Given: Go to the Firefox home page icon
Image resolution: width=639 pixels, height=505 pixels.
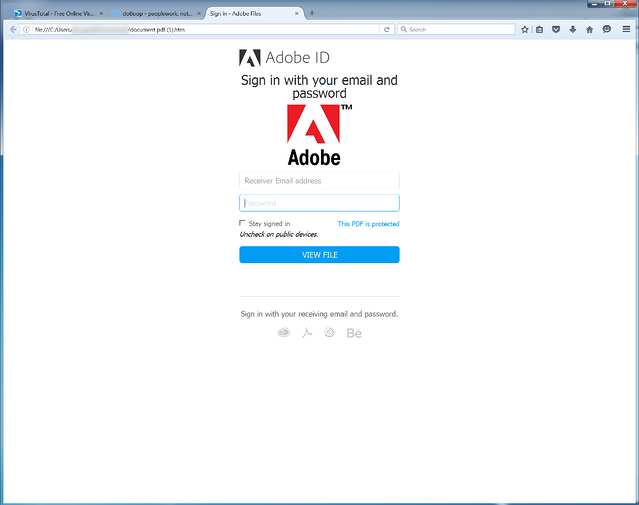Looking at the screenshot, I should pos(590,30).
